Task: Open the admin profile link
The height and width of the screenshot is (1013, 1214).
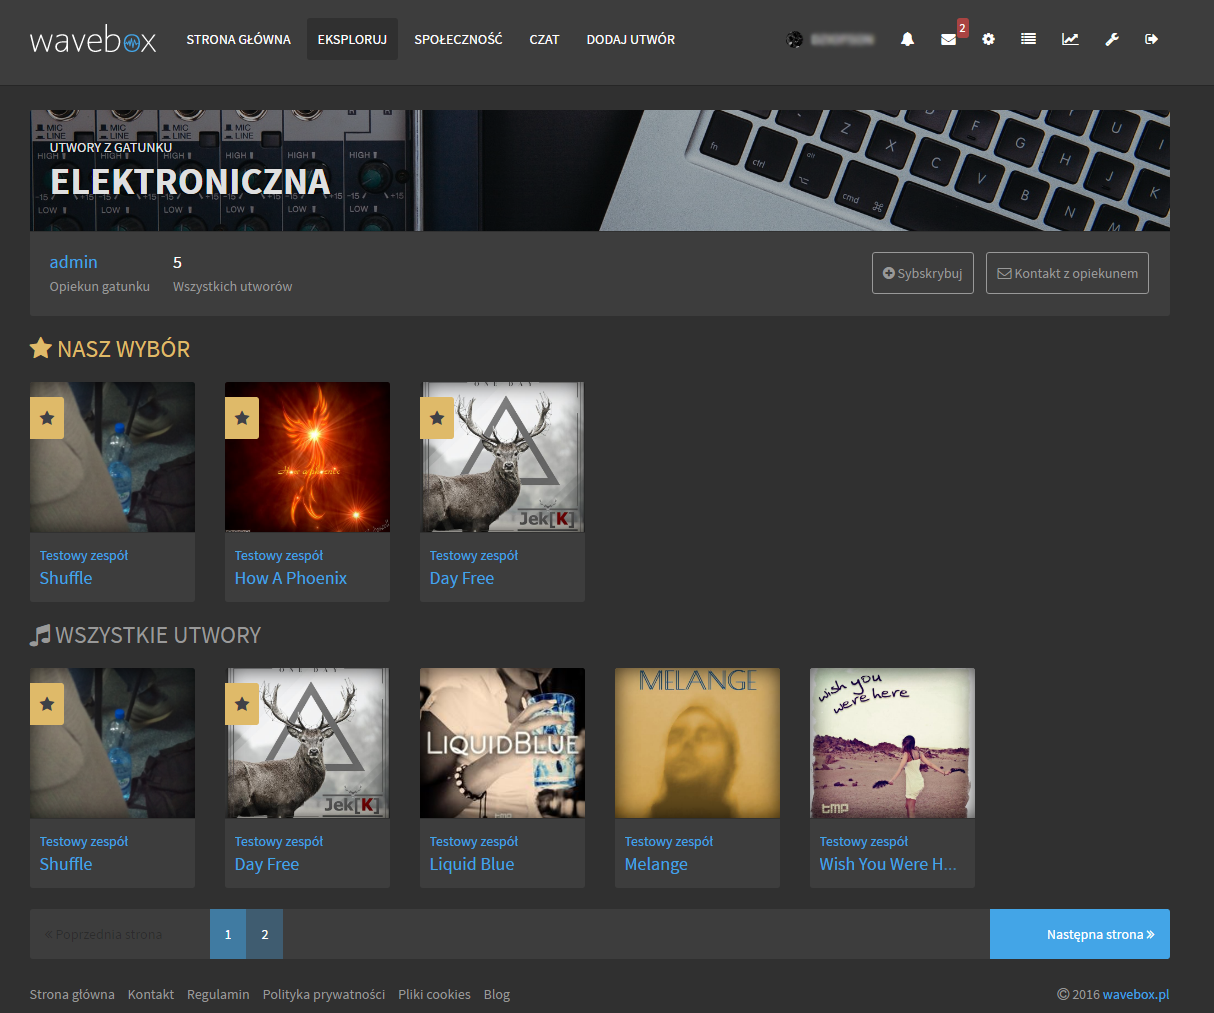Action: pos(74,262)
